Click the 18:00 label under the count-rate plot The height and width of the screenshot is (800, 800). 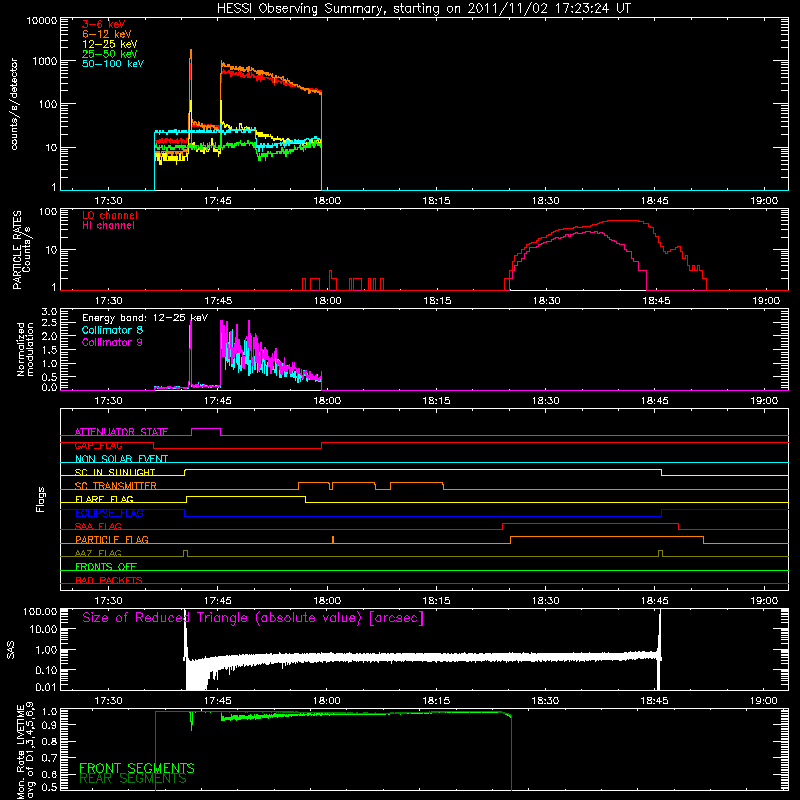coord(327,201)
